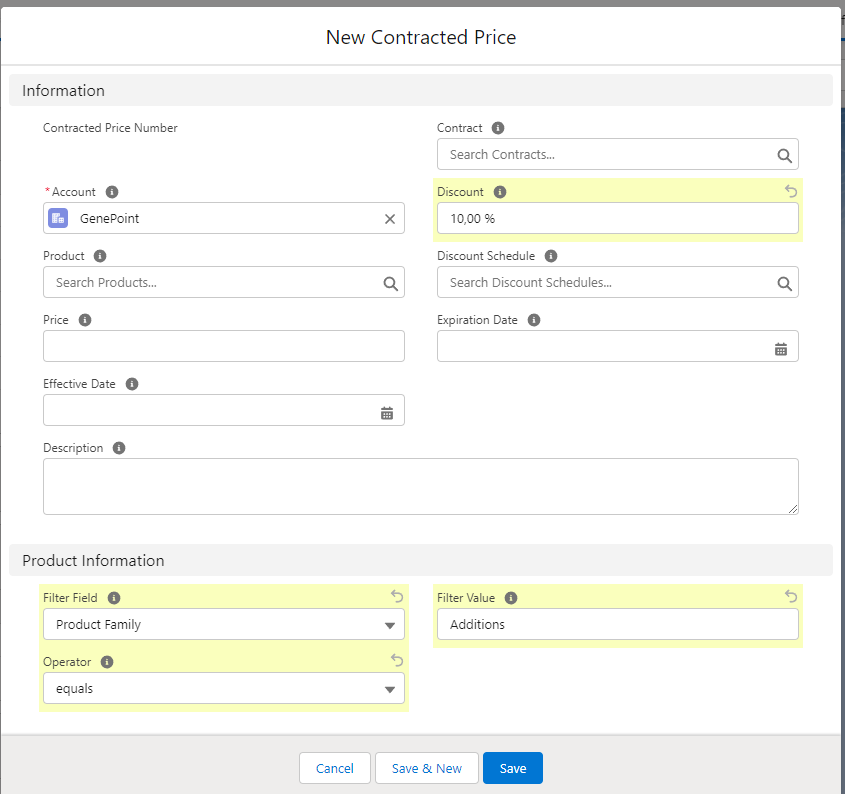
Task: Open the Expiration Date calendar picker
Action: (x=781, y=349)
